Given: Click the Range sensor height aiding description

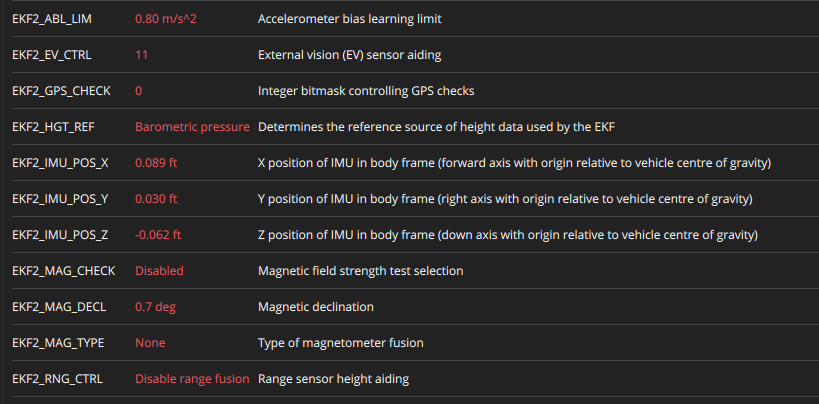Looking at the screenshot, I should pyautogui.click(x=333, y=379).
